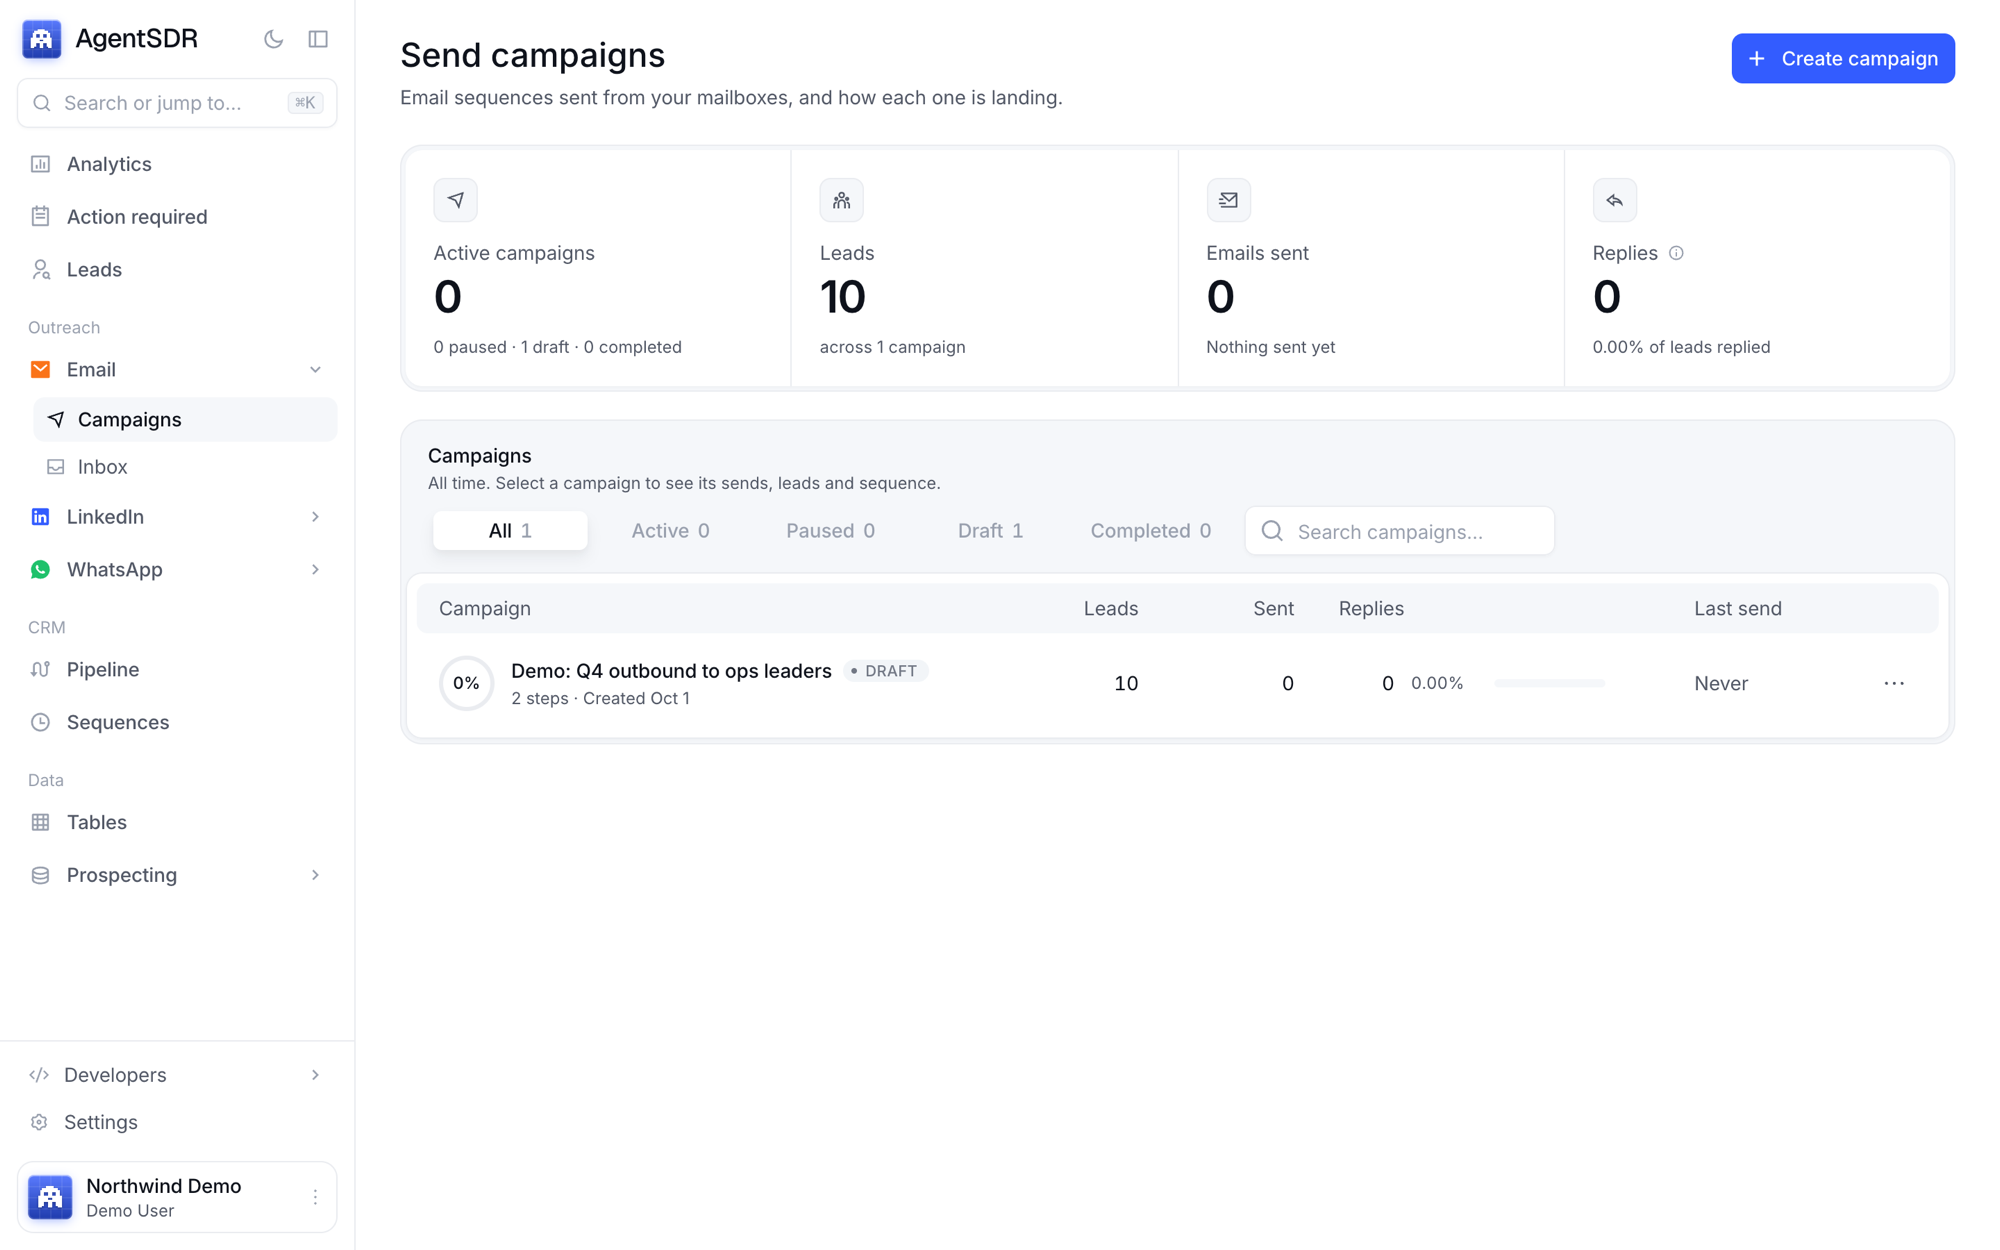2000x1250 pixels.
Task: Open row actions menu for Demo campaign
Action: point(1894,684)
